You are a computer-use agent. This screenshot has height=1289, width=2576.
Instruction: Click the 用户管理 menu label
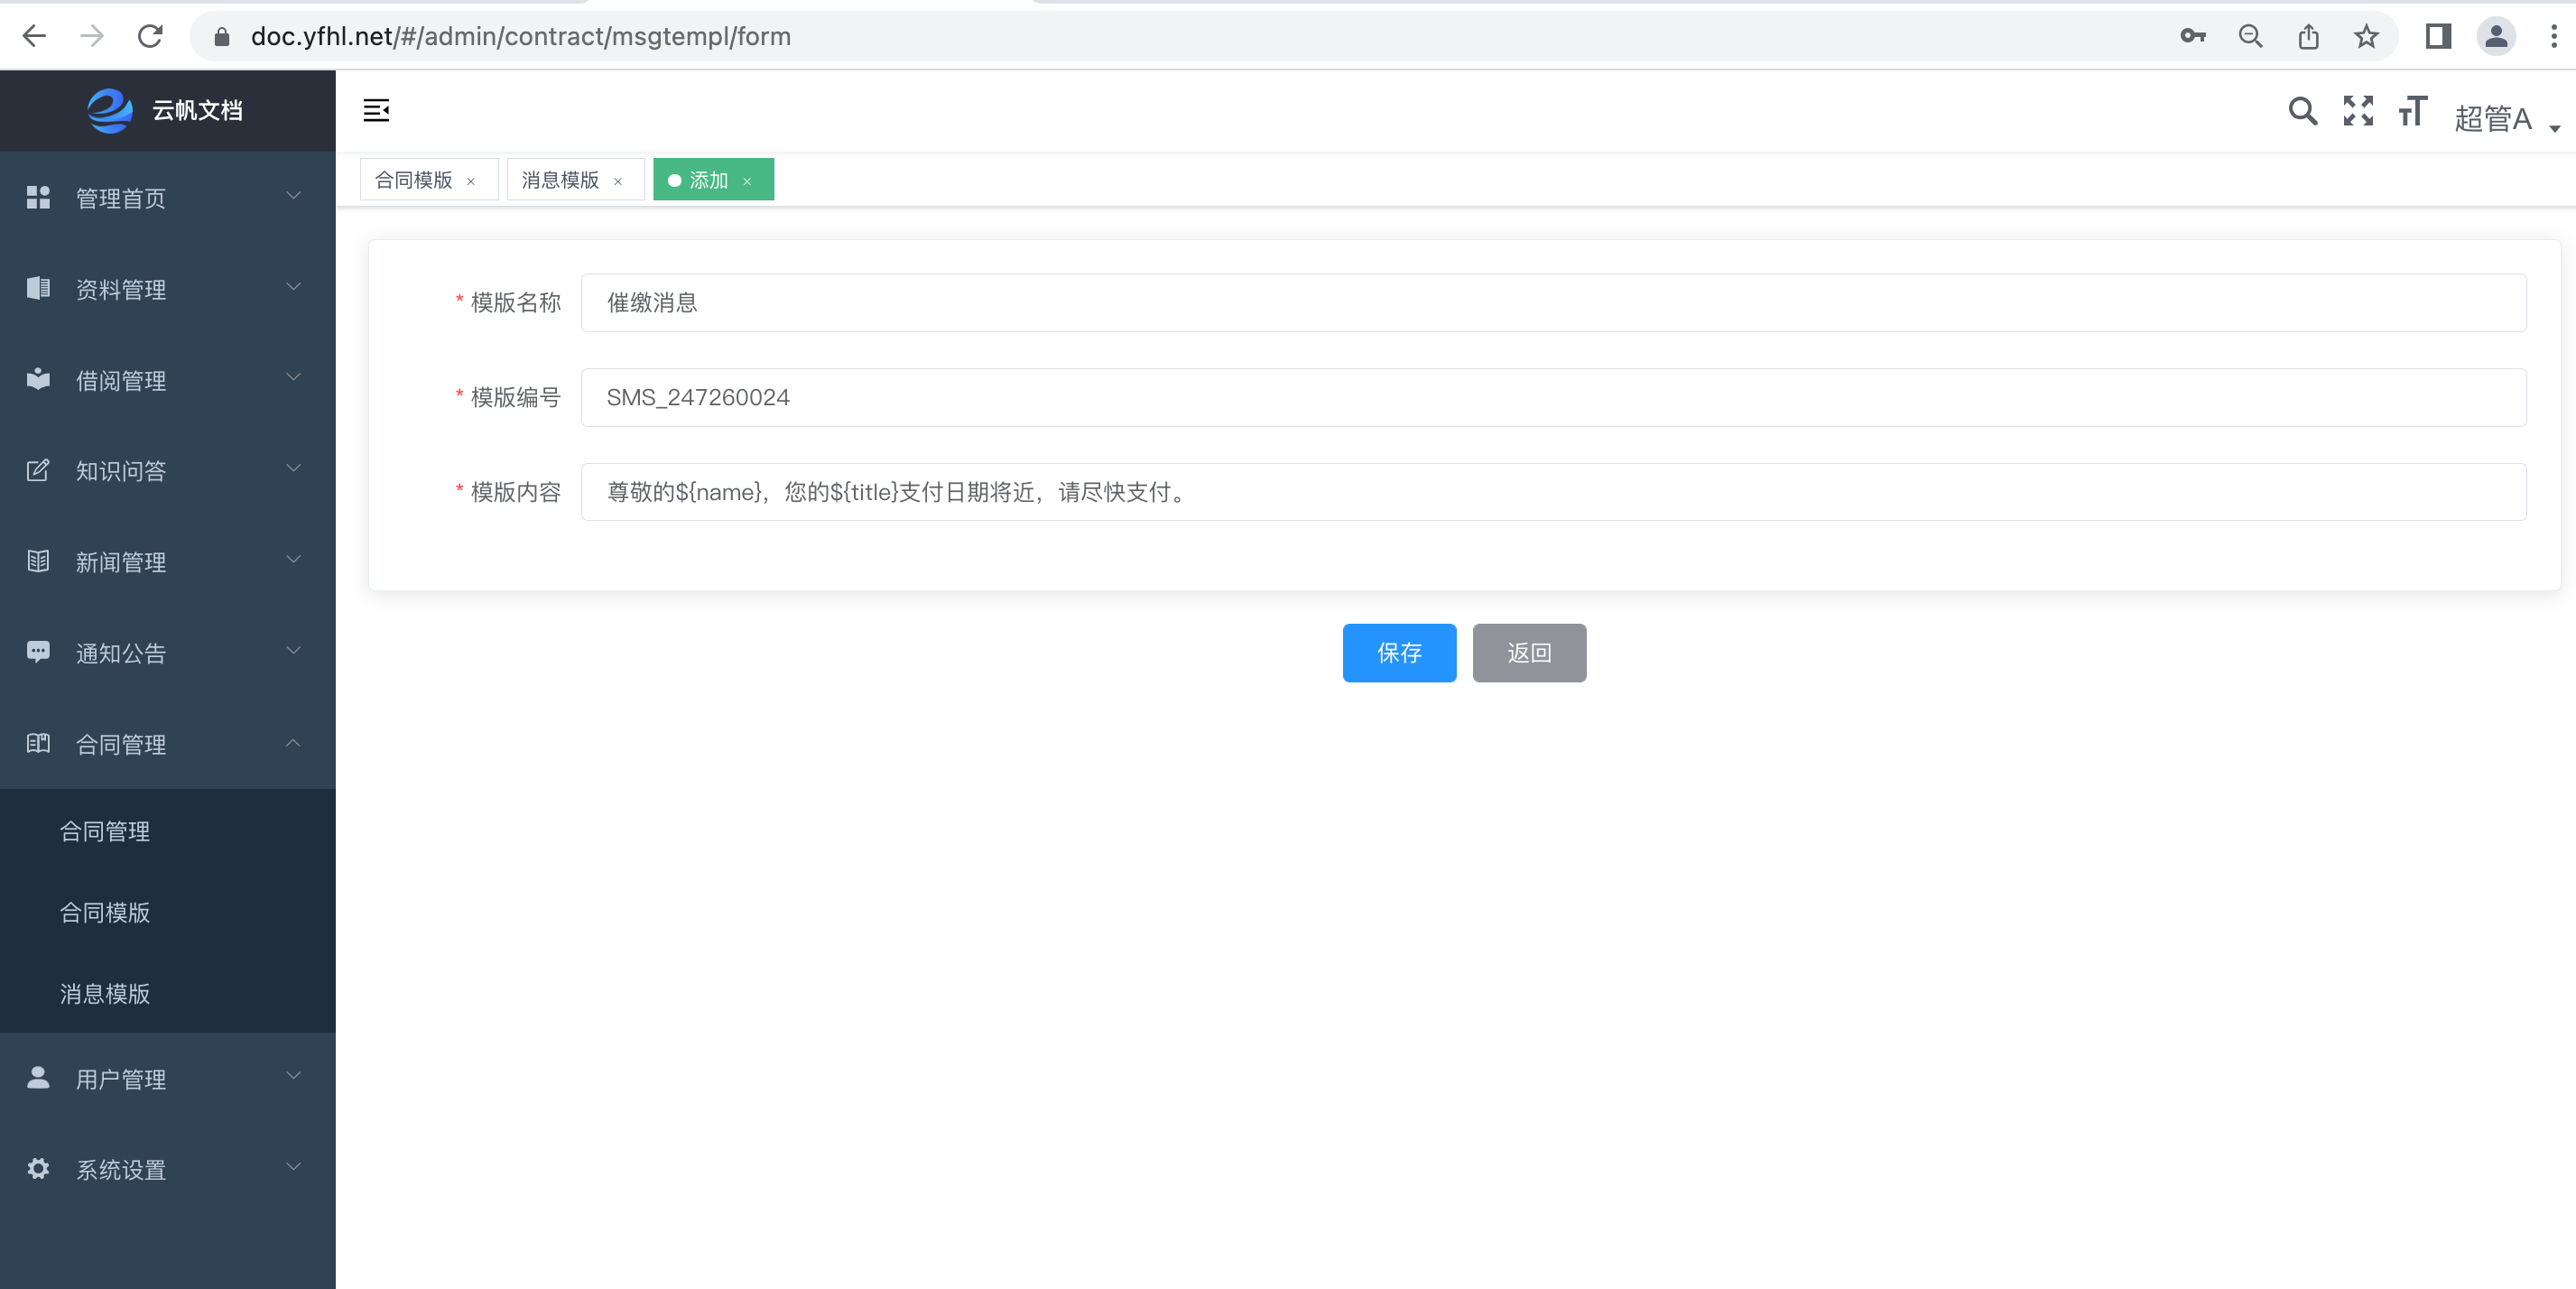click(121, 1079)
